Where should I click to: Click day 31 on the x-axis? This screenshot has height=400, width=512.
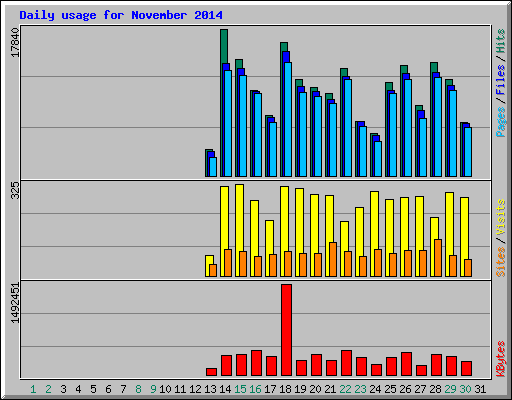pos(480,389)
